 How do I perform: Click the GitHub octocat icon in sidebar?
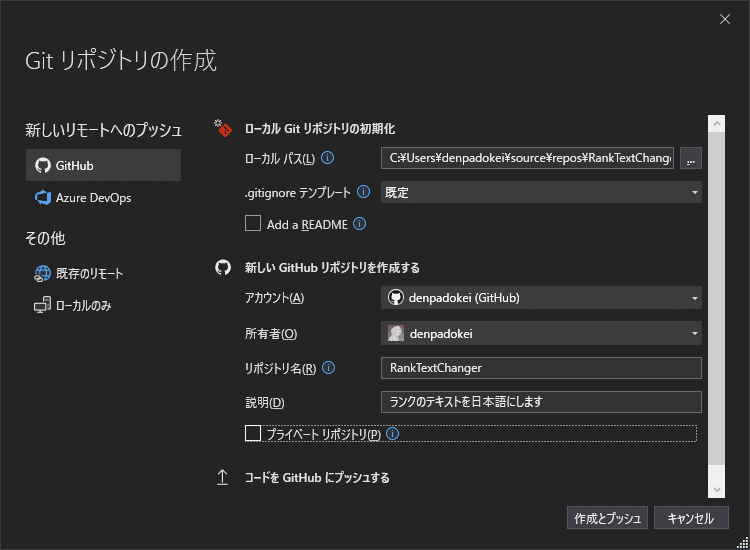coord(43,165)
